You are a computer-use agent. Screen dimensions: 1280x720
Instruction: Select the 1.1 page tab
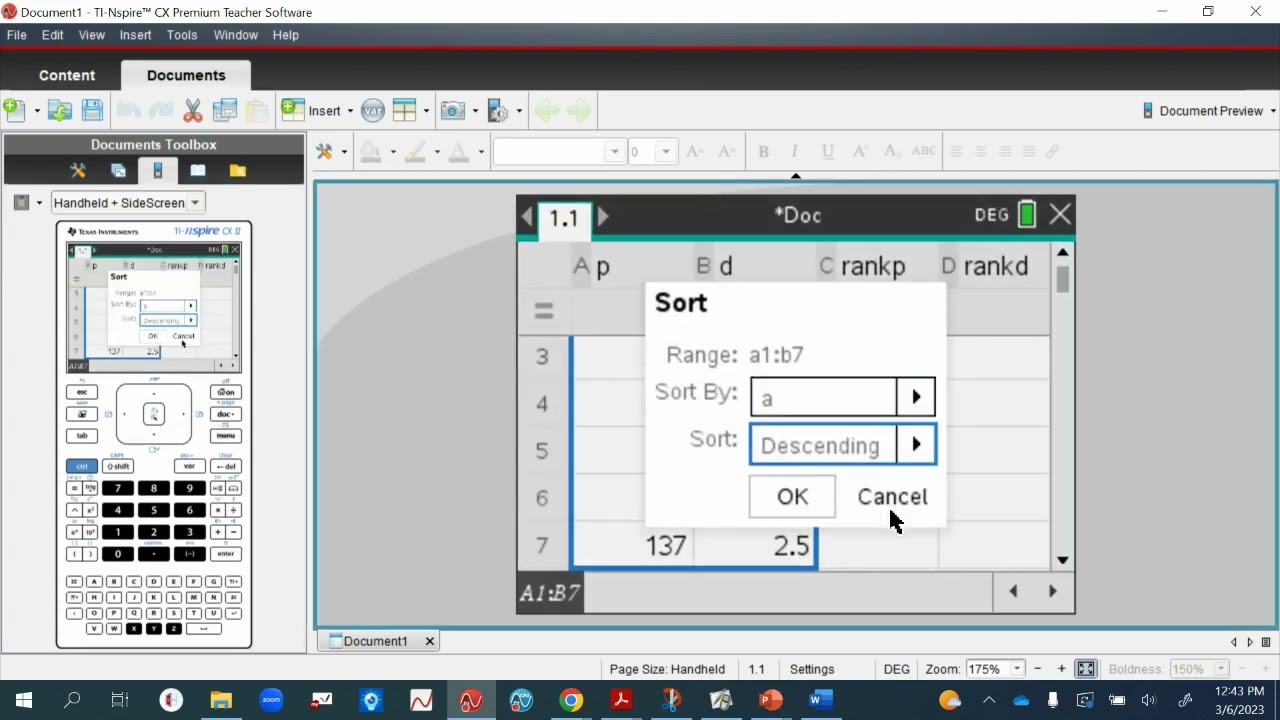coord(564,218)
